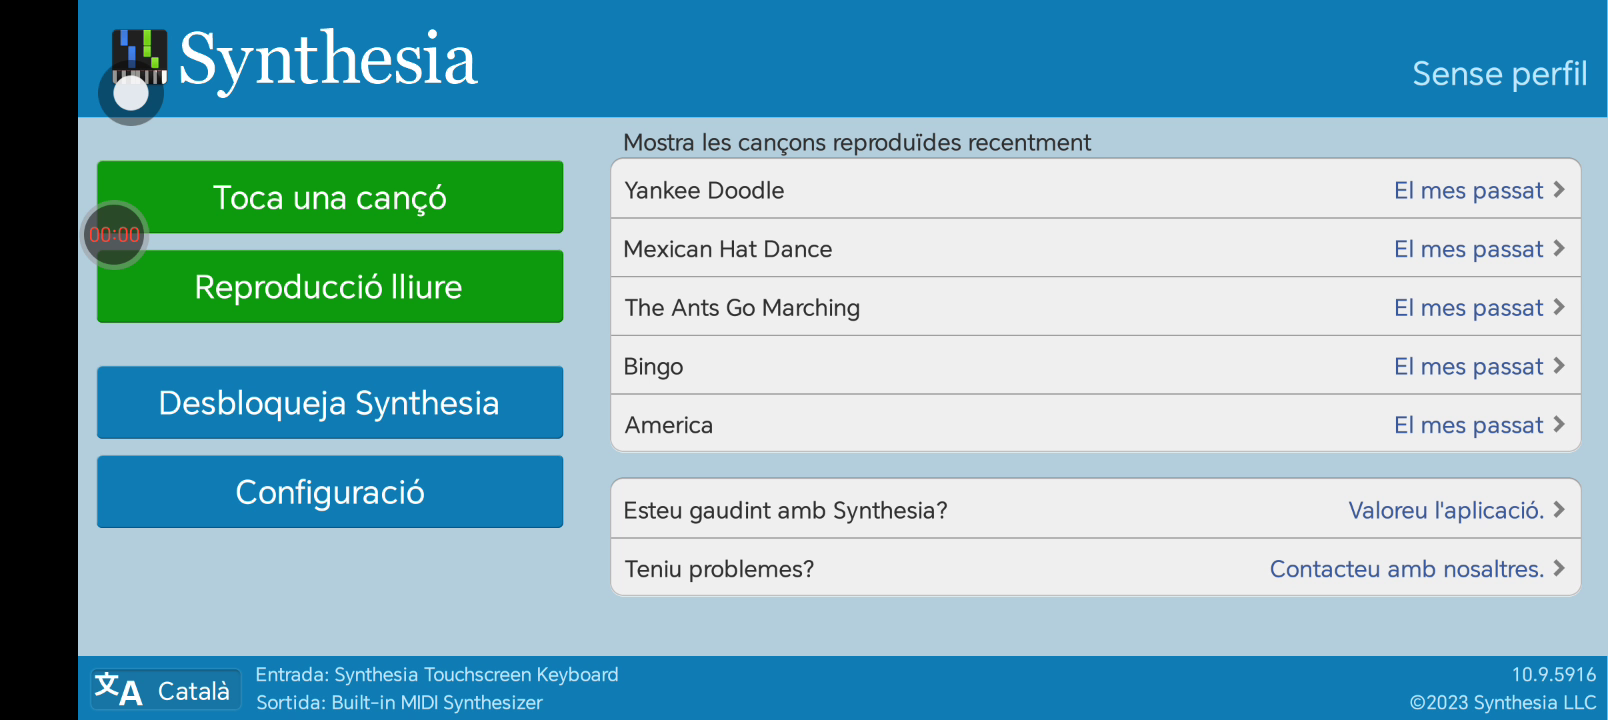Tap the translate language icon
The width and height of the screenshot is (1608, 720).
coord(118,689)
